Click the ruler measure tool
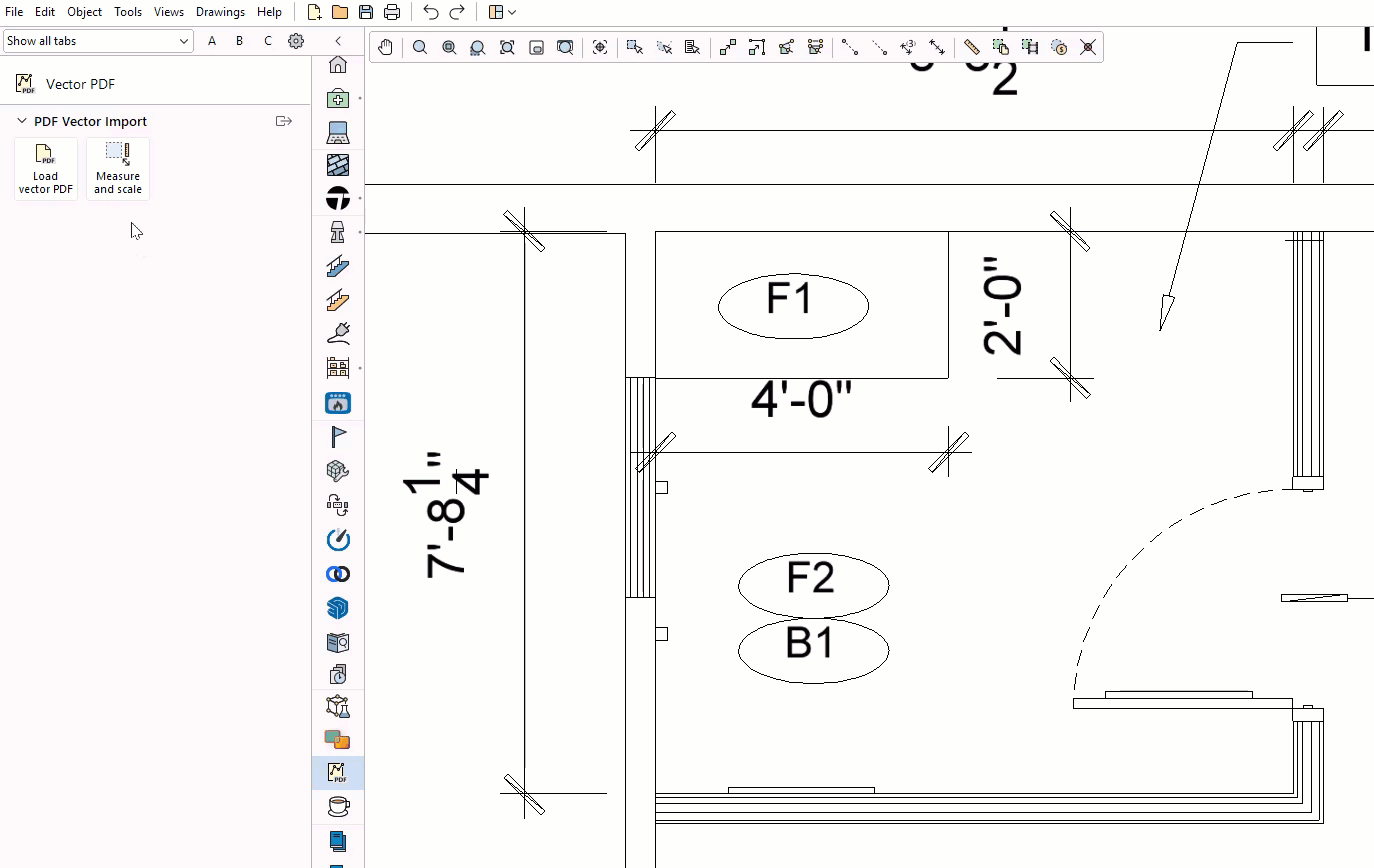The image size is (1374, 868). (x=971, y=47)
